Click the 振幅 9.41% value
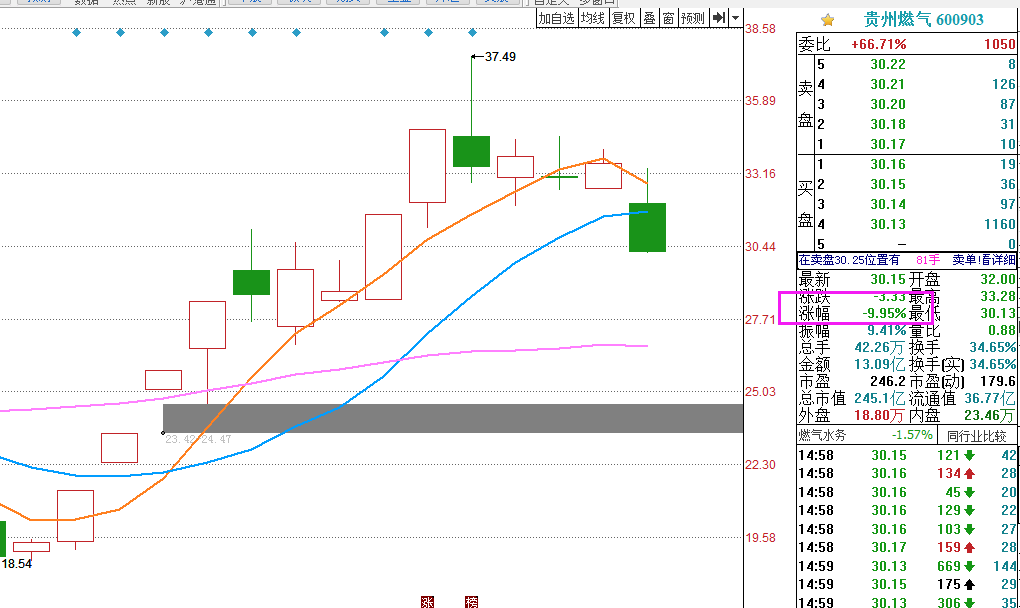The image size is (1020, 608). [x=887, y=330]
